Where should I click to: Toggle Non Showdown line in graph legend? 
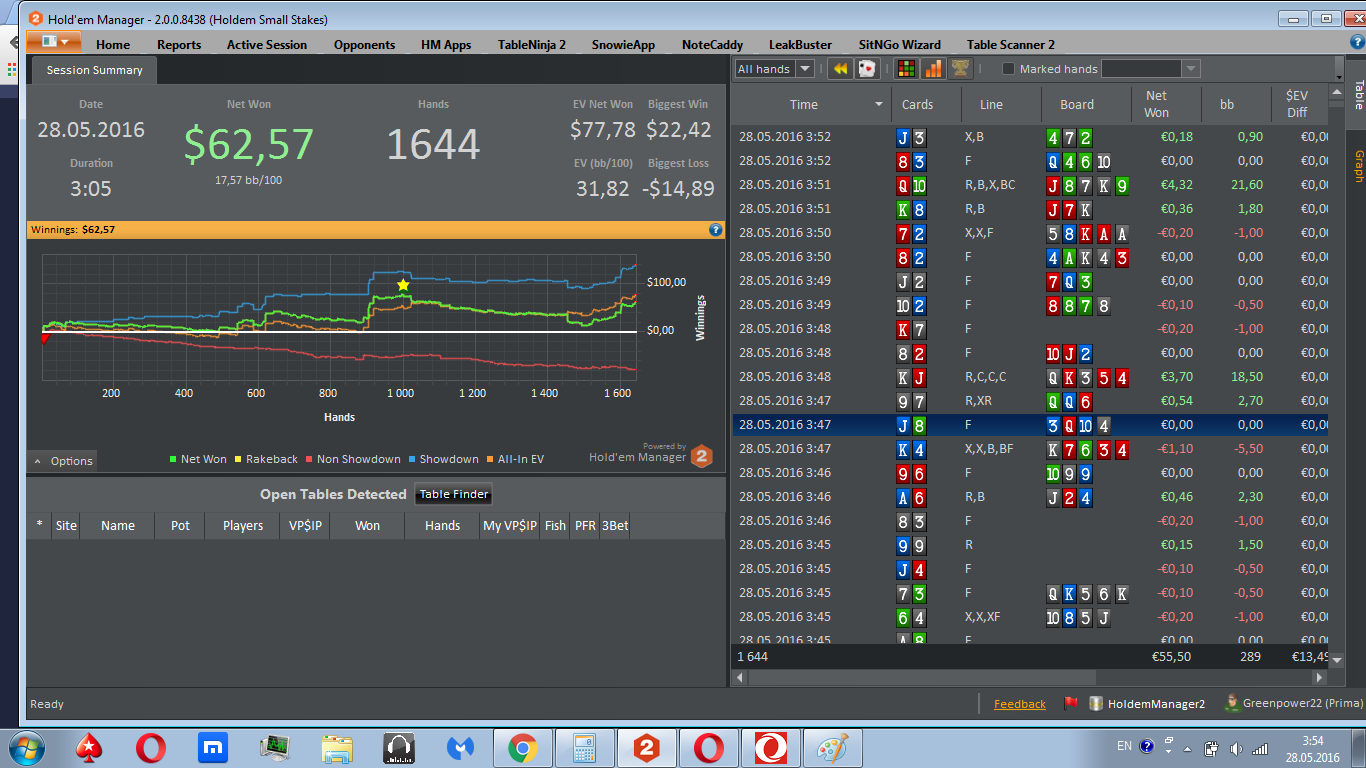click(x=353, y=459)
